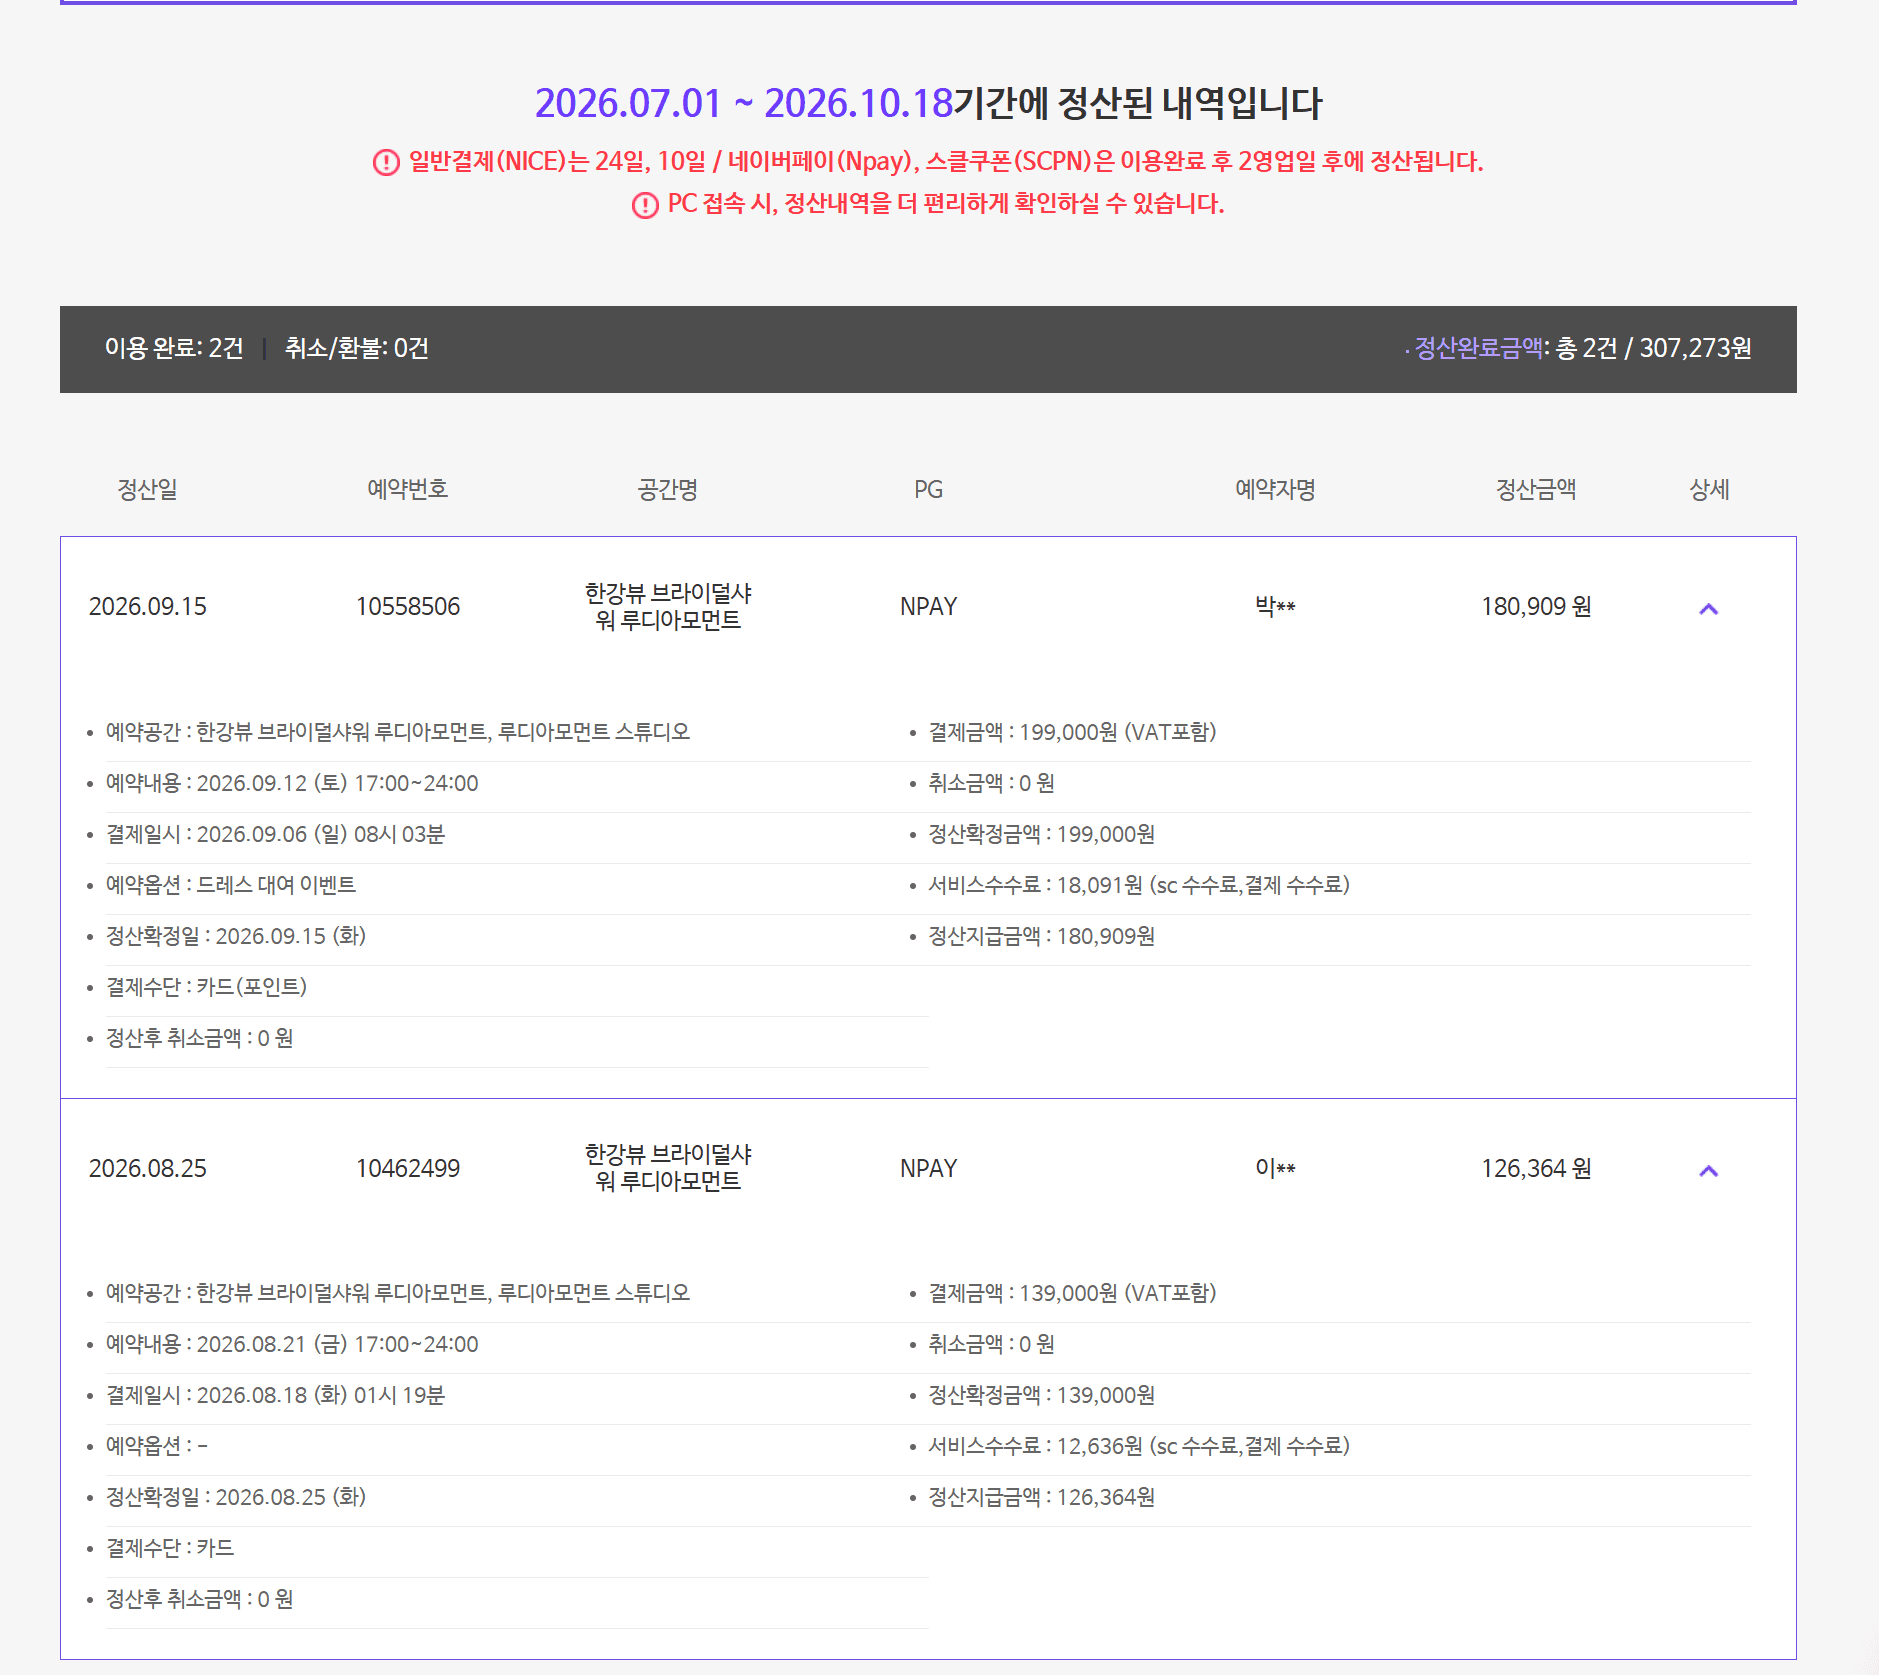This screenshot has width=1879, height=1675.
Task: Click 결제일시 : 2026.09.06 (일) 08시 03분
Action: pyautogui.click(x=275, y=834)
